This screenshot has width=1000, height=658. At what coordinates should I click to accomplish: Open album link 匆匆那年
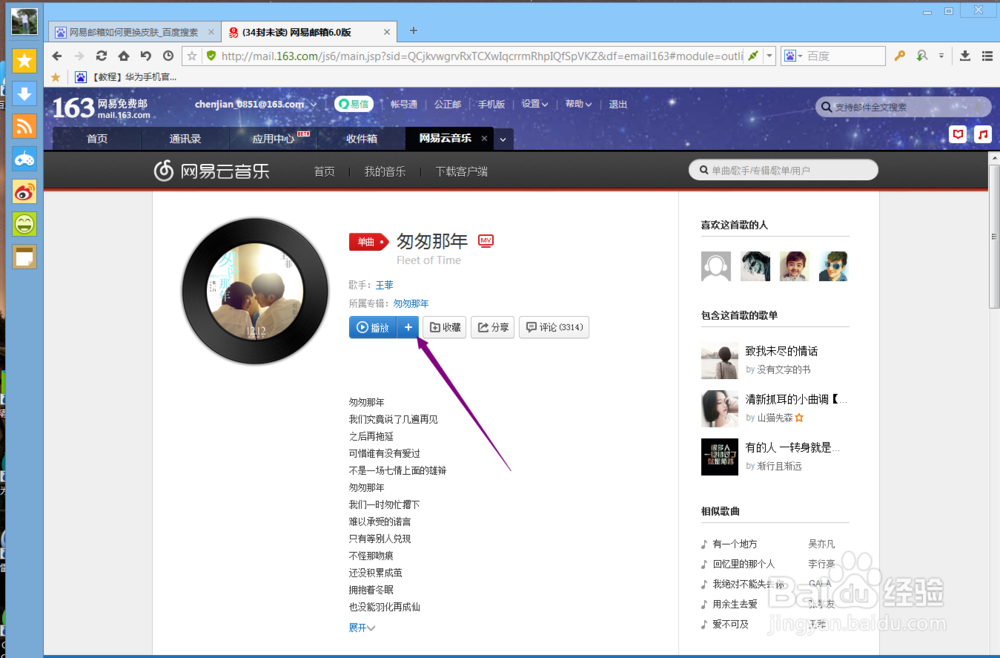click(411, 303)
